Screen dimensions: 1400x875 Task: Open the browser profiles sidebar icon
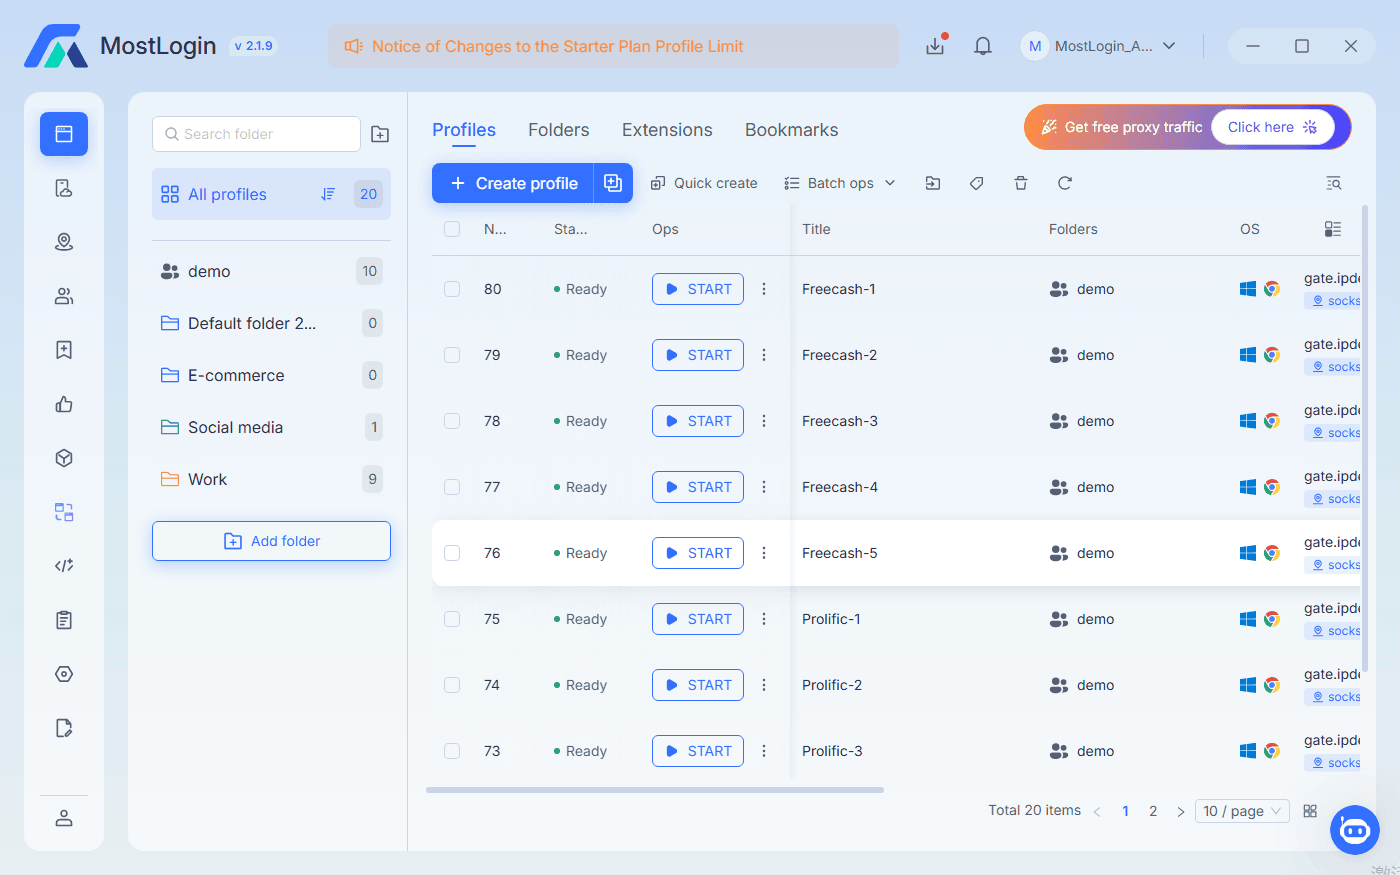point(64,134)
